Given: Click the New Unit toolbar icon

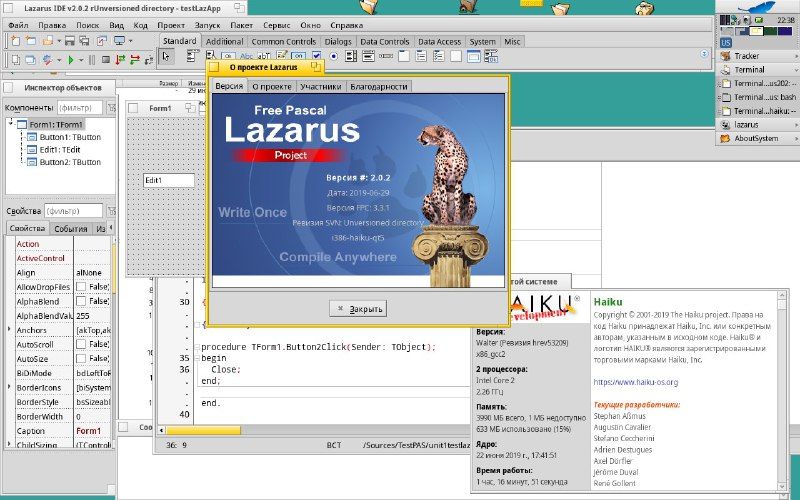Looking at the screenshot, I should tap(15, 41).
